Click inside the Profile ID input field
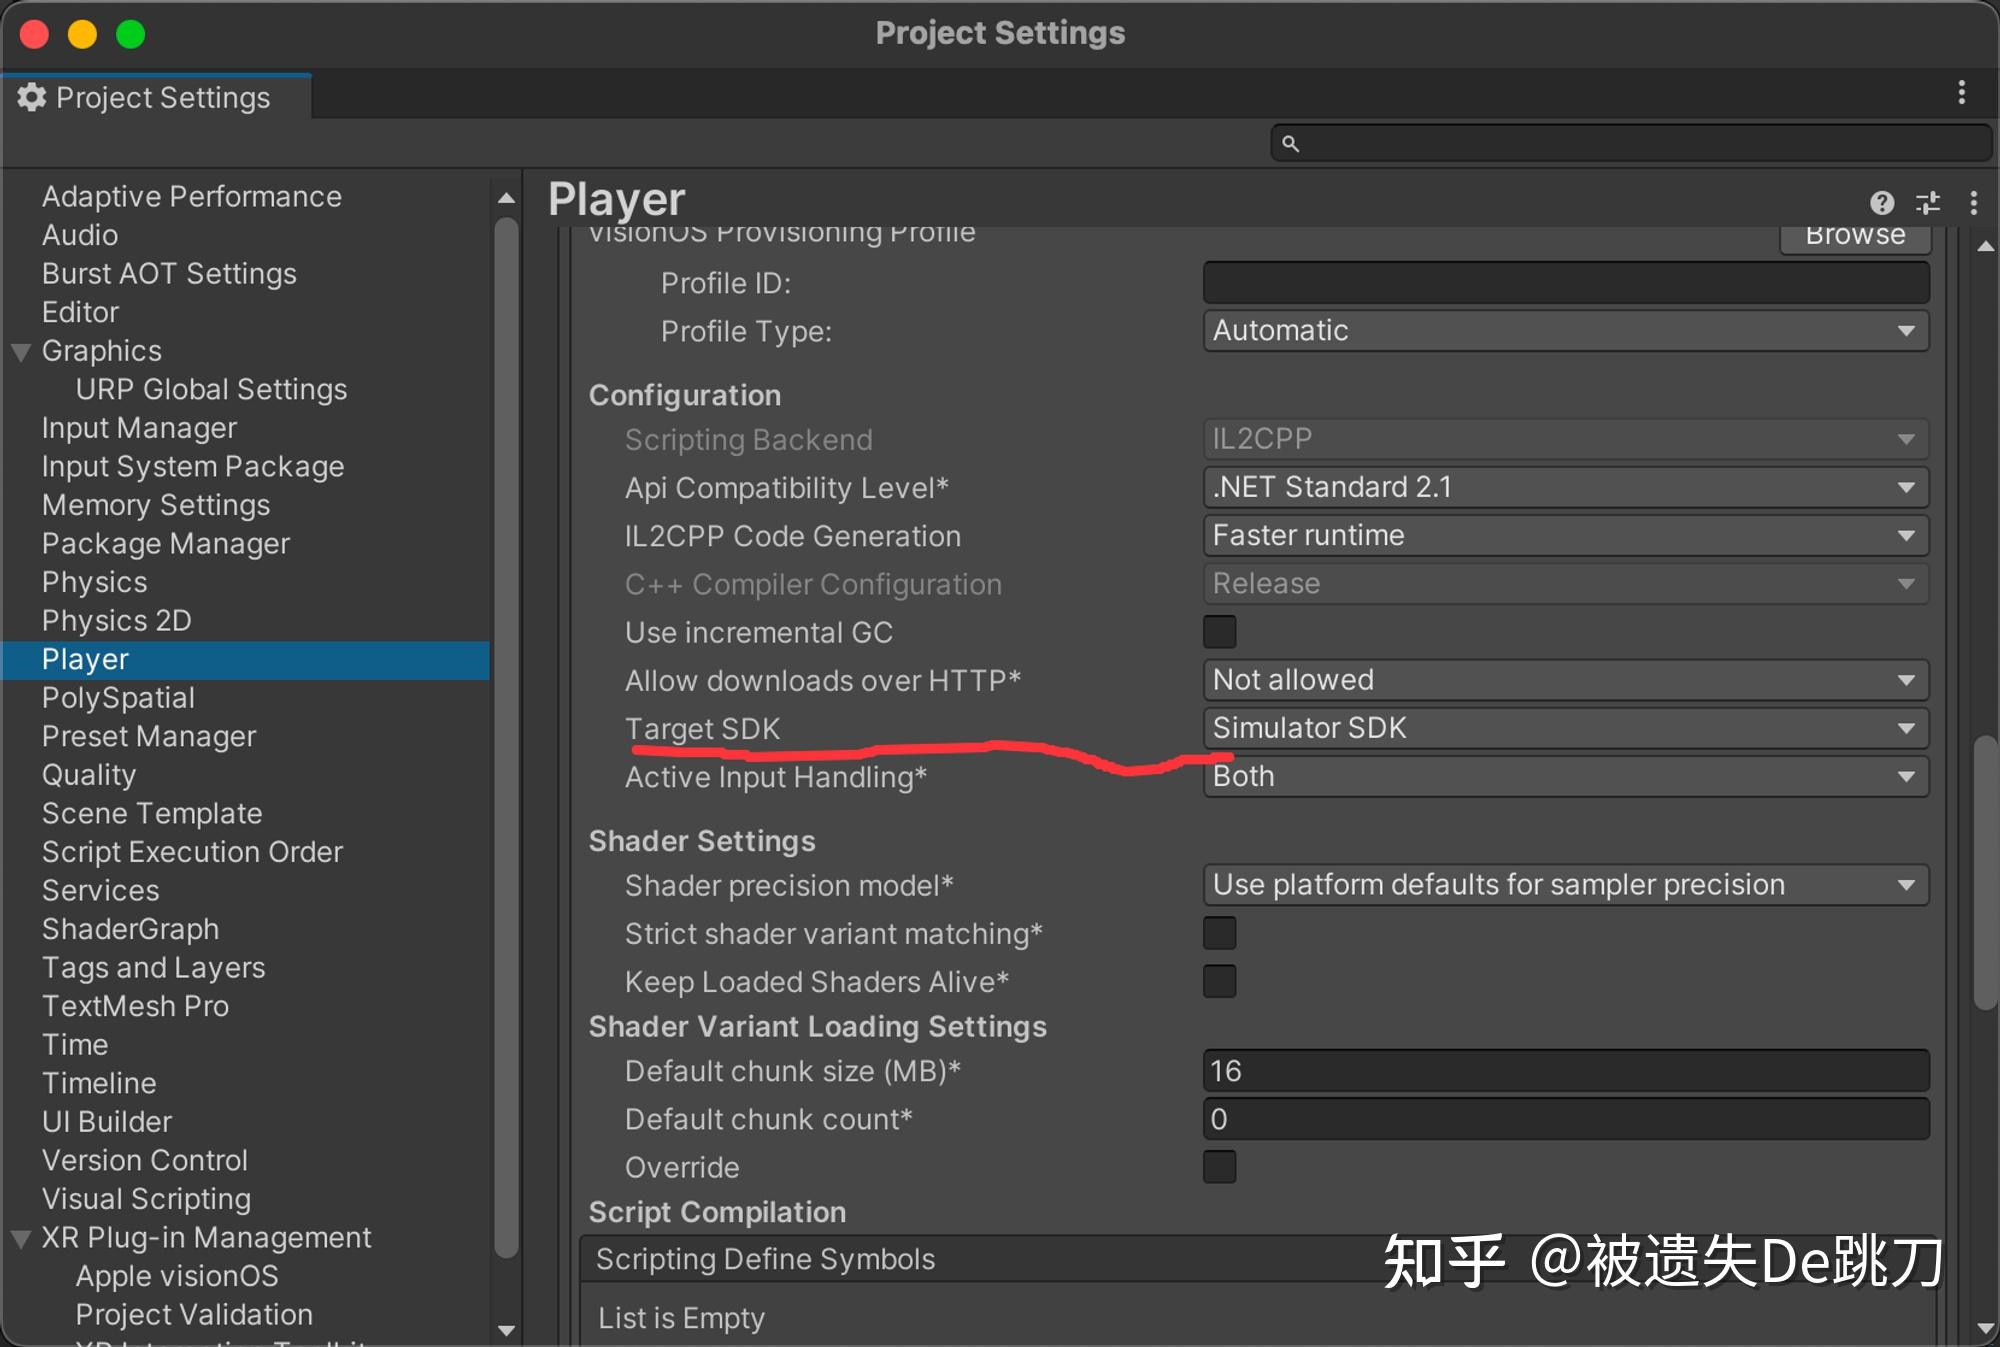Image resolution: width=2000 pixels, height=1347 pixels. (1564, 282)
